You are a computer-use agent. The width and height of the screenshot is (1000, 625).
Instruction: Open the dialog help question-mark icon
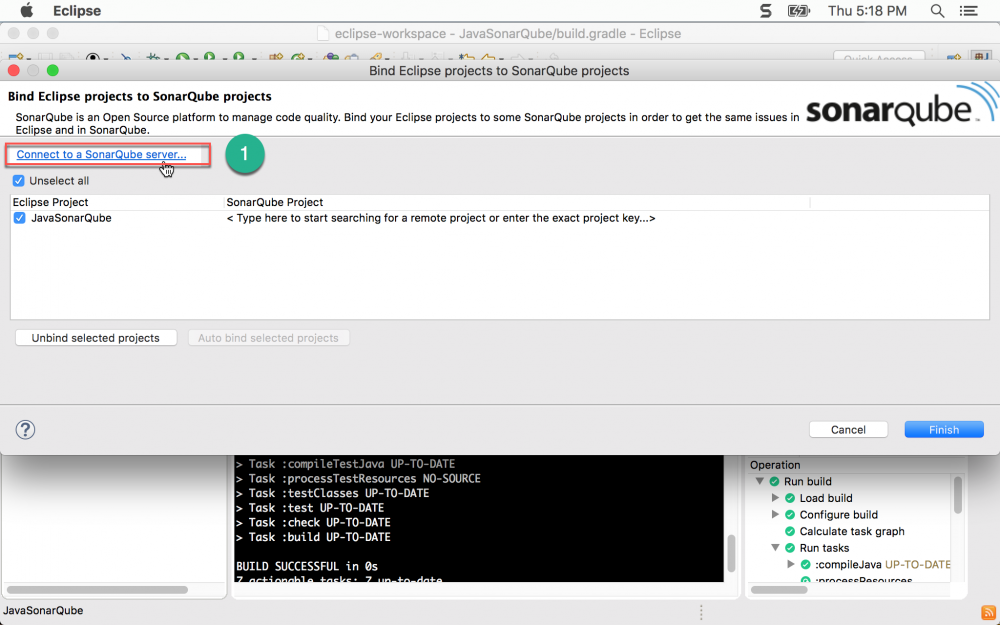(x=26, y=429)
